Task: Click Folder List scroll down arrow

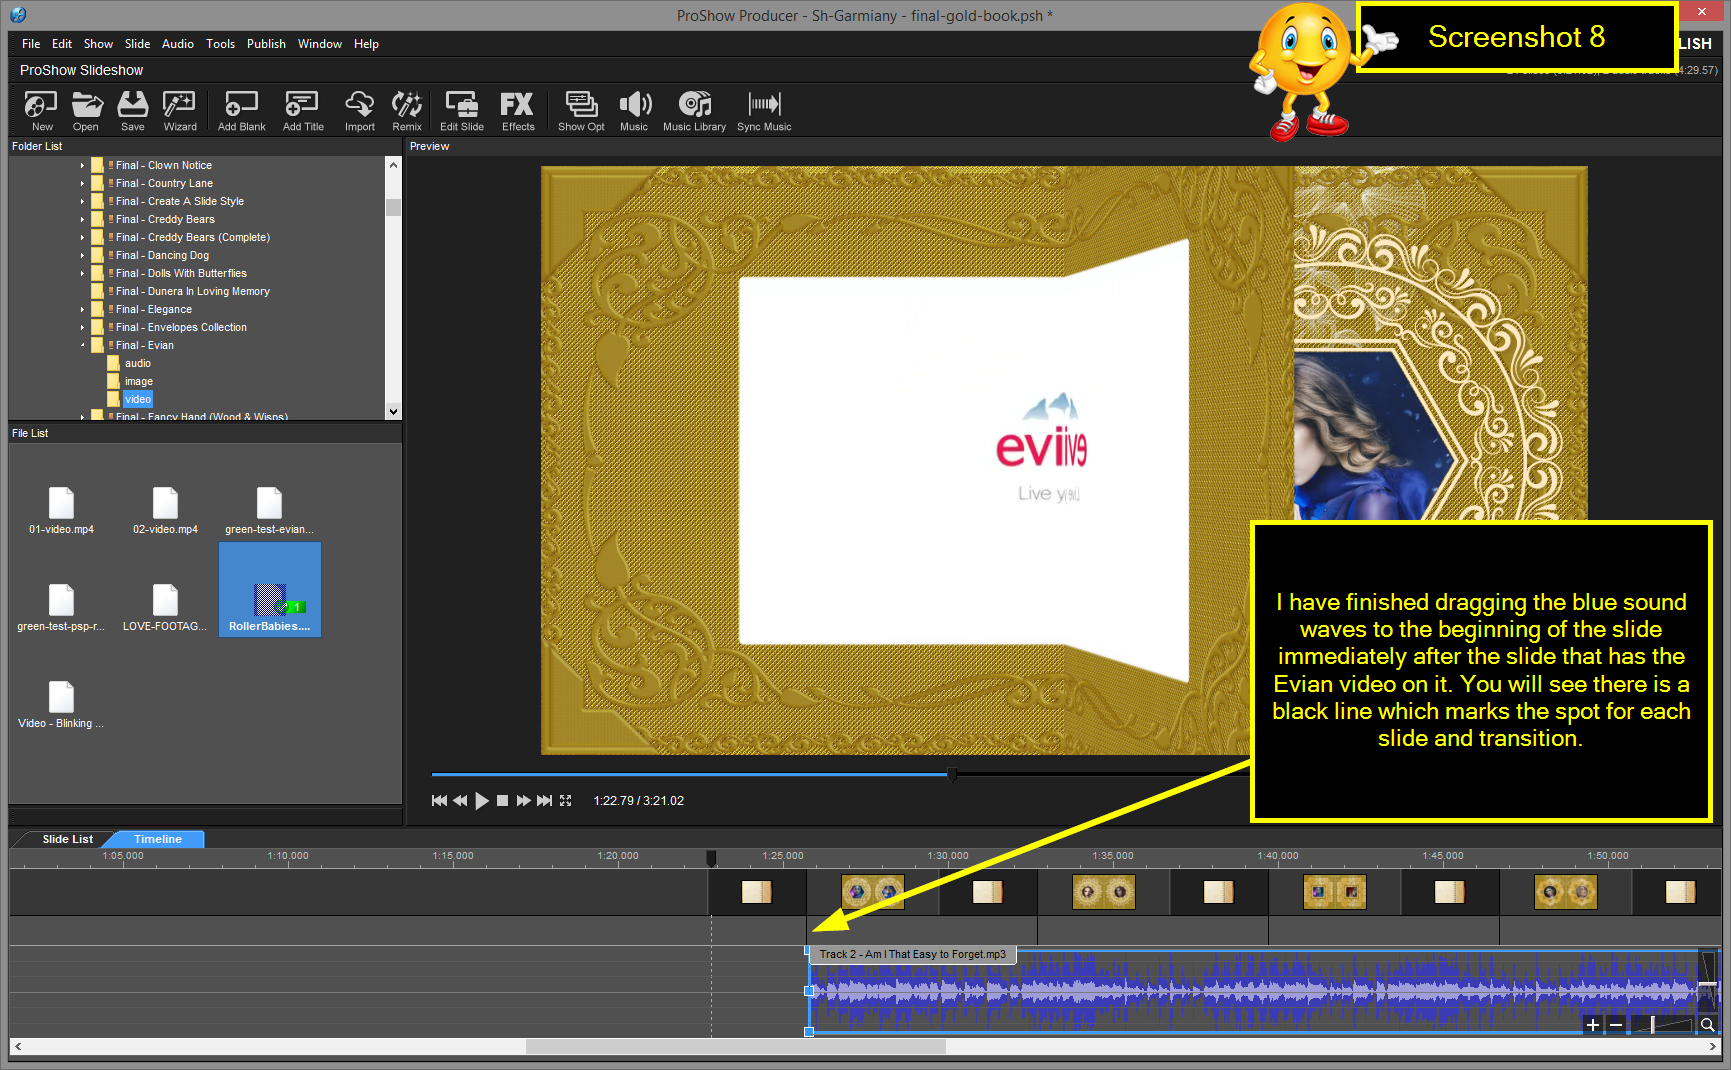Action: pos(393,411)
